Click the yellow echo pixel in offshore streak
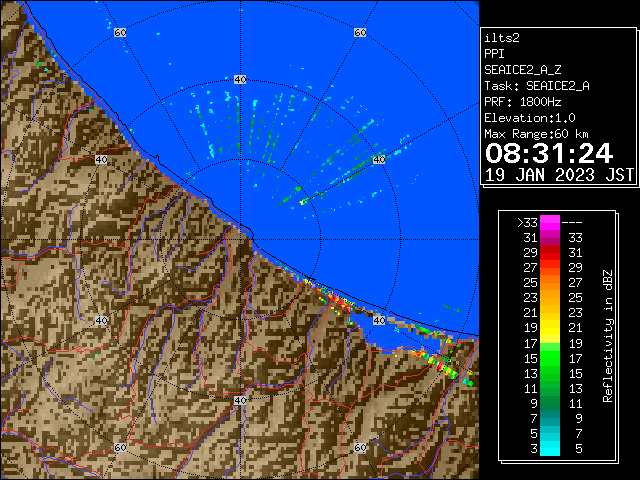 302,202
